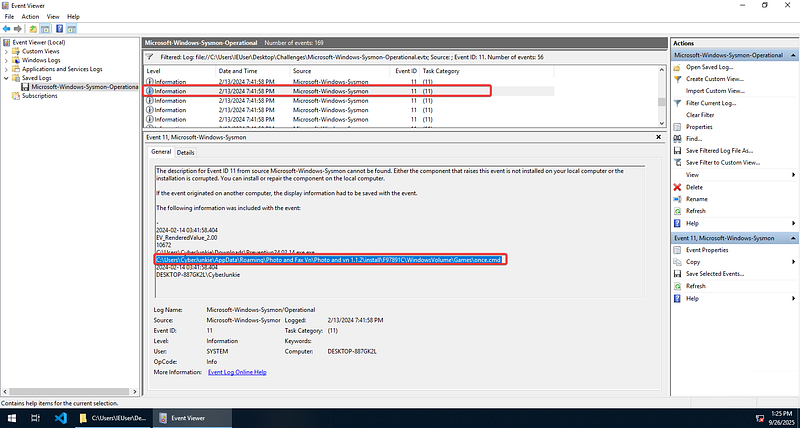
Task: Open the Action menu
Action: point(30,17)
